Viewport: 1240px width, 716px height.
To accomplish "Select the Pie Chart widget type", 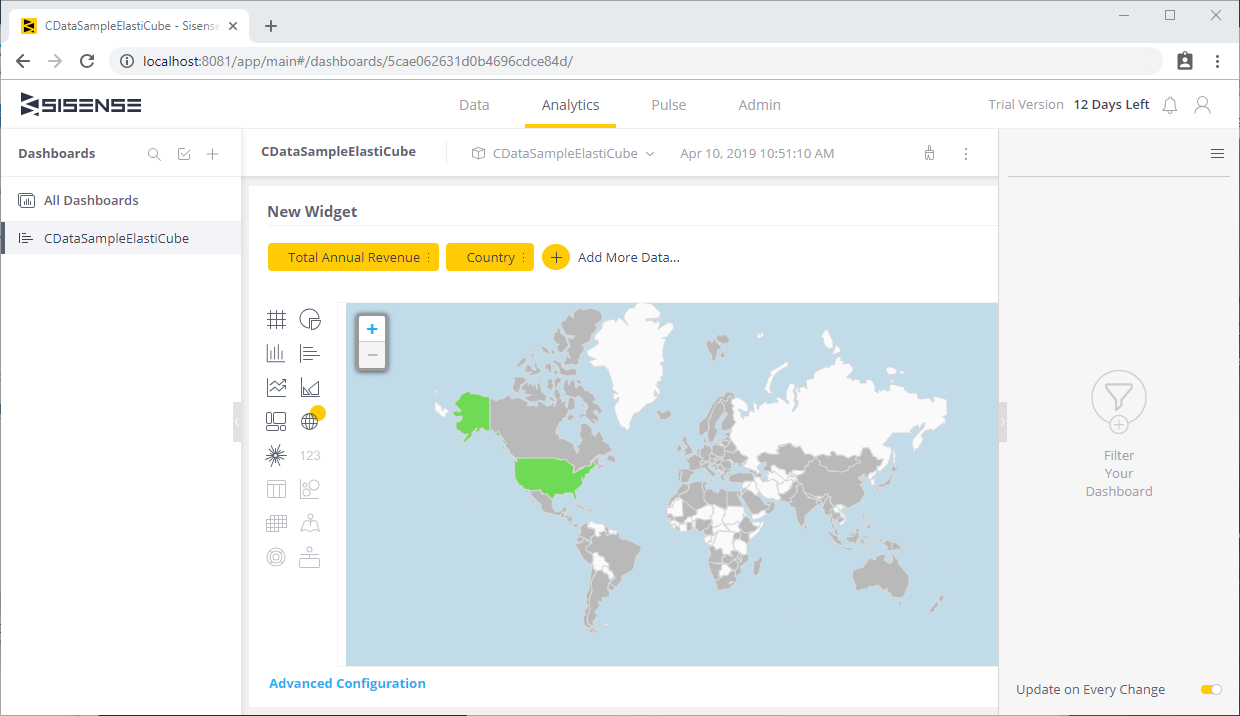I will 310,319.
